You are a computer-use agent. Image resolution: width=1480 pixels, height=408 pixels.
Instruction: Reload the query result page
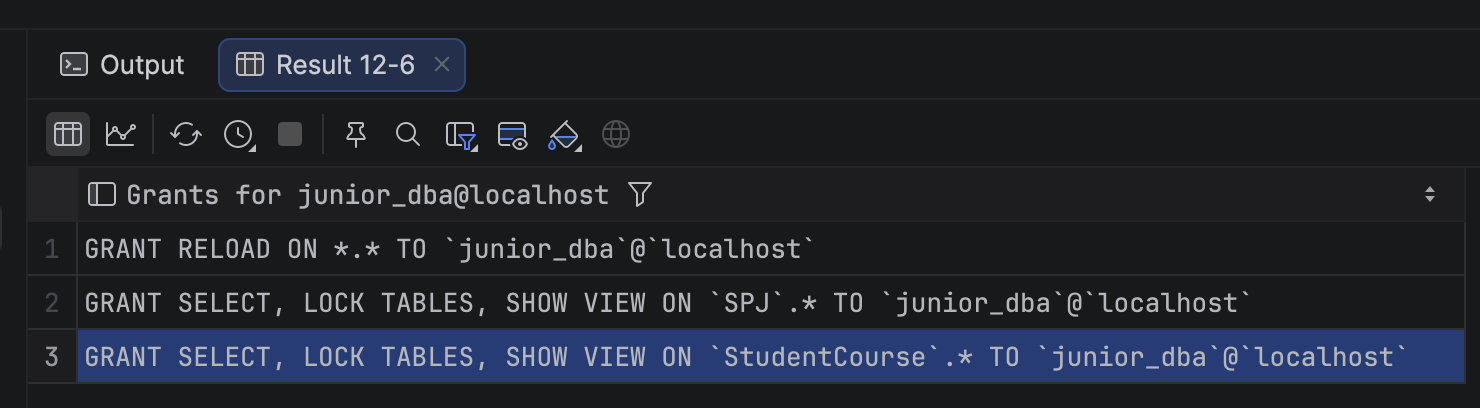186,134
